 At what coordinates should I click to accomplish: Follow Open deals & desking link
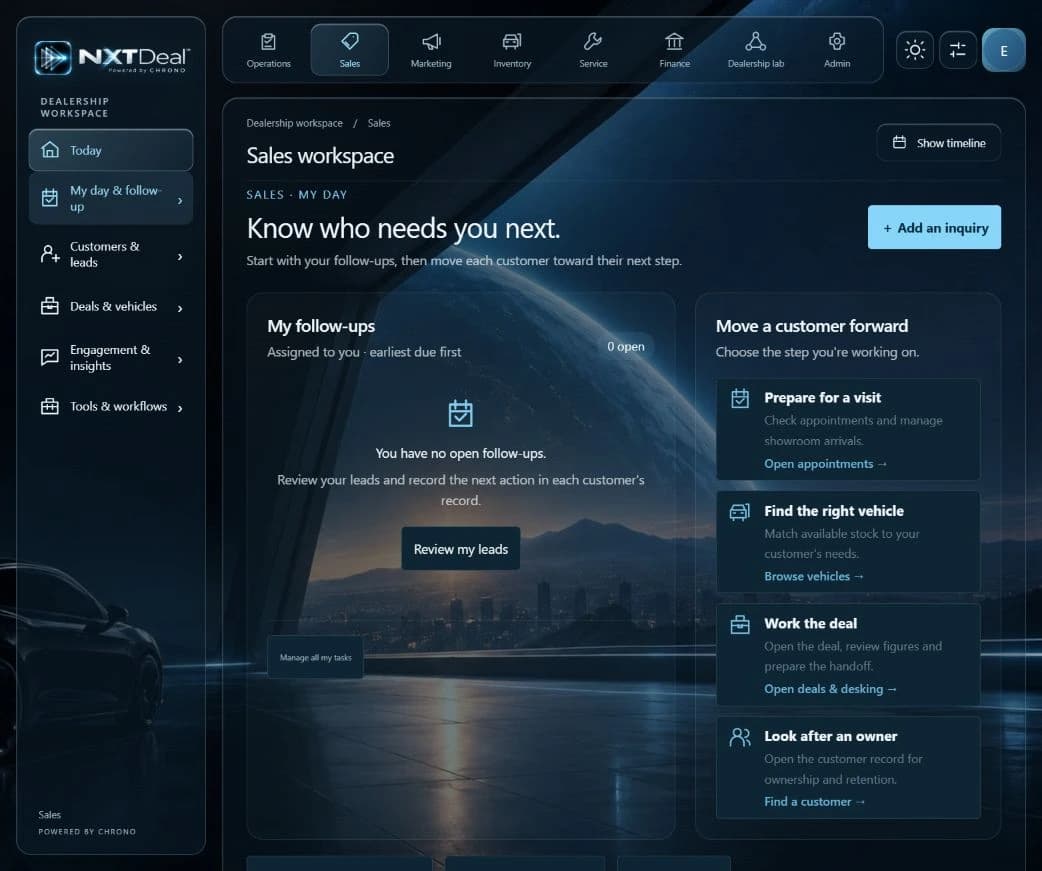click(x=830, y=689)
